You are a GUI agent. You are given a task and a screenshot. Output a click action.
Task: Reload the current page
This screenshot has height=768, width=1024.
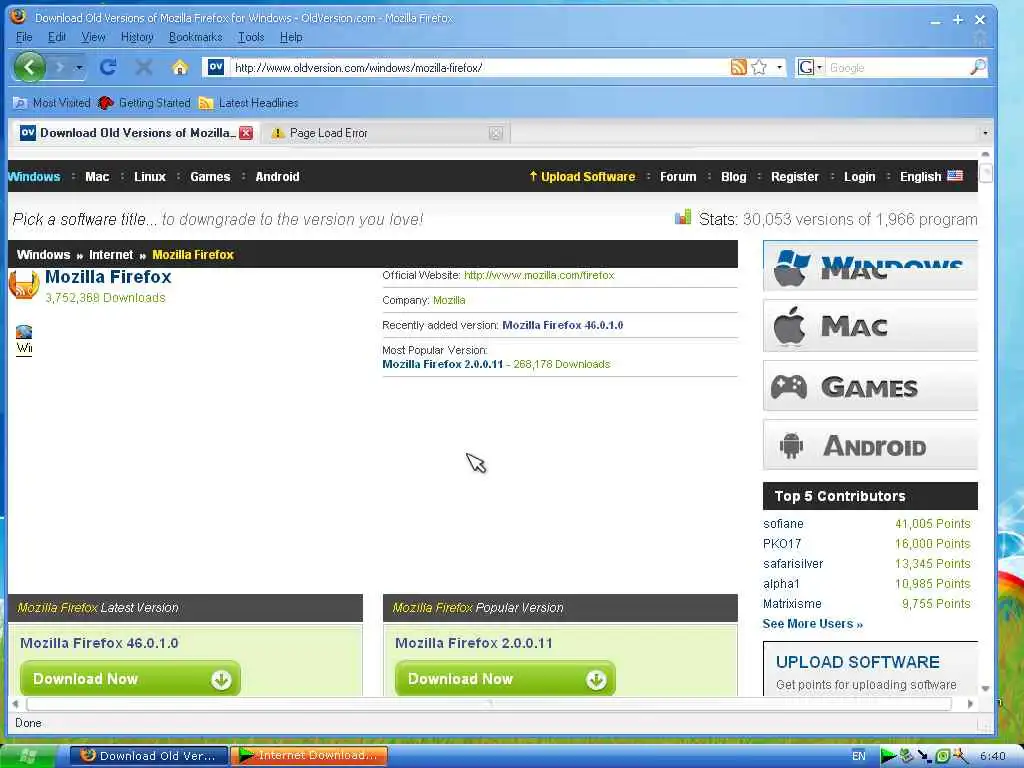coord(108,67)
